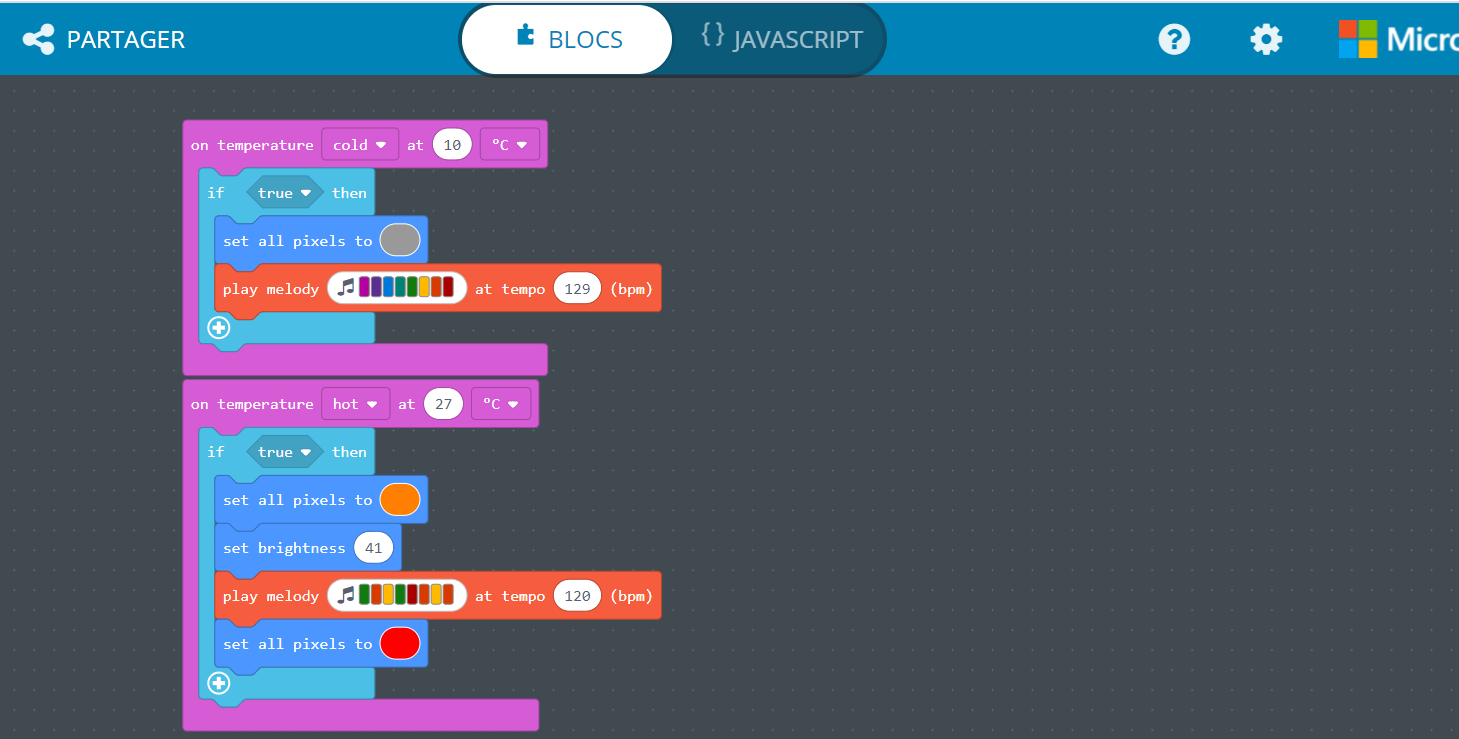The image size is (1459, 739).
Task: Select "set all pixels to" orange block text
Action: click(297, 500)
